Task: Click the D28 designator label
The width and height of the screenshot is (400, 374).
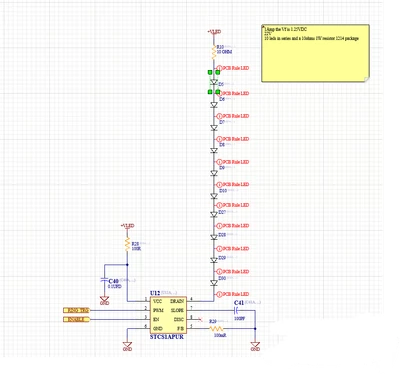Action: tap(222, 235)
